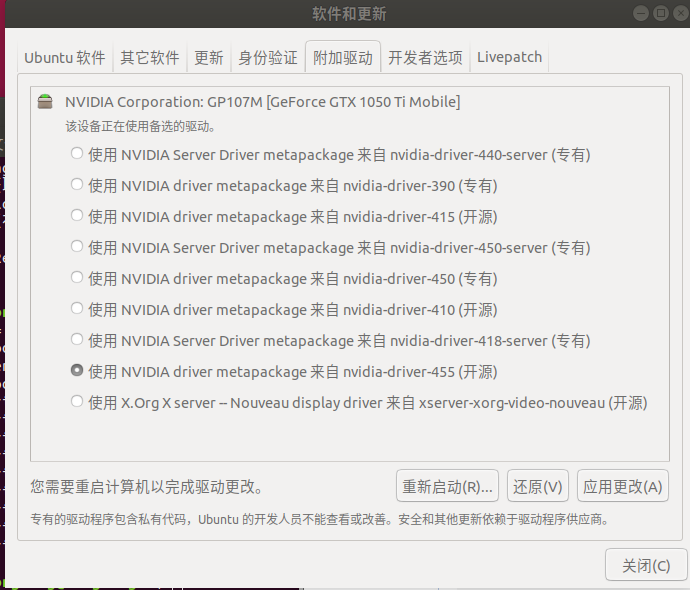The width and height of the screenshot is (690, 590).
Task: Open the 更新 tab
Action: click(x=209, y=57)
